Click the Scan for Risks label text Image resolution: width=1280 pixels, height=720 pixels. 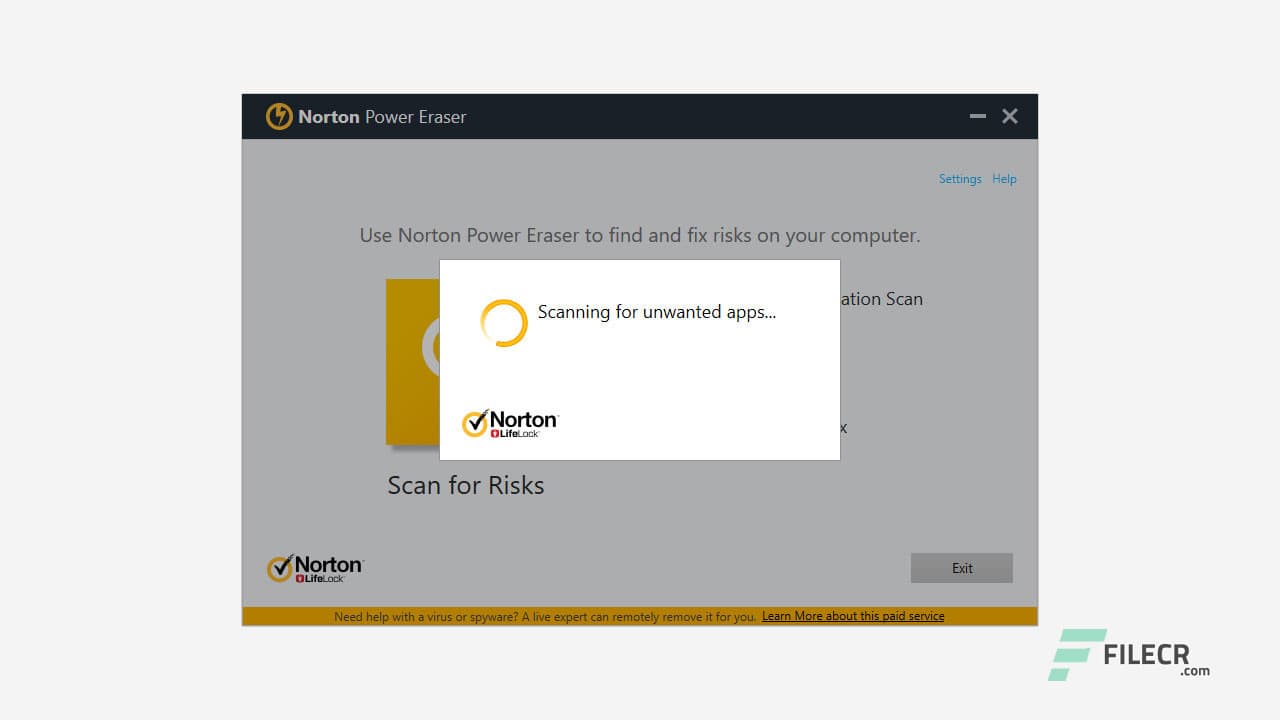pyautogui.click(x=465, y=485)
